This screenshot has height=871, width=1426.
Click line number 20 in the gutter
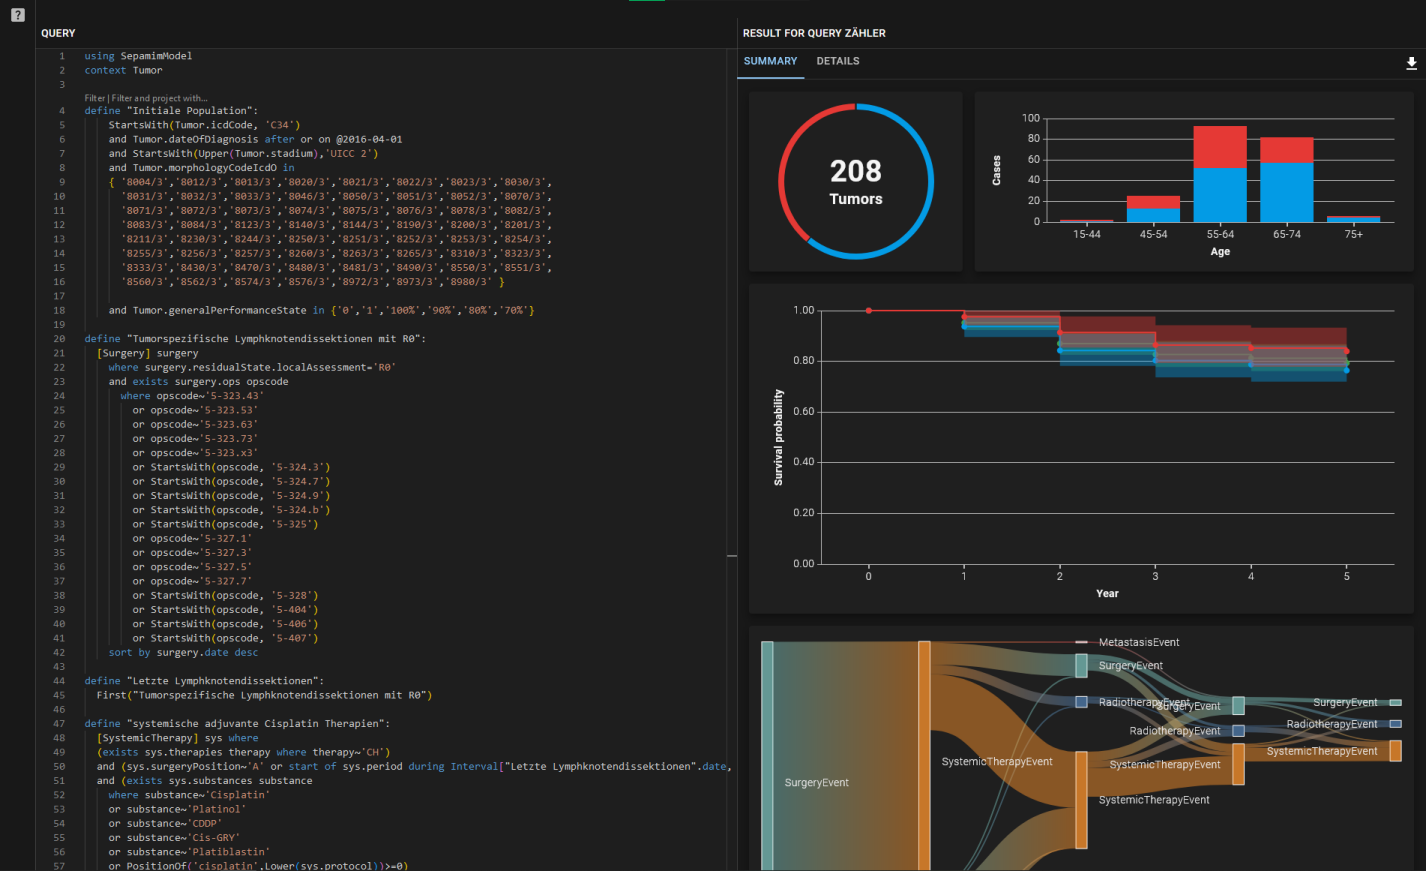pos(59,339)
